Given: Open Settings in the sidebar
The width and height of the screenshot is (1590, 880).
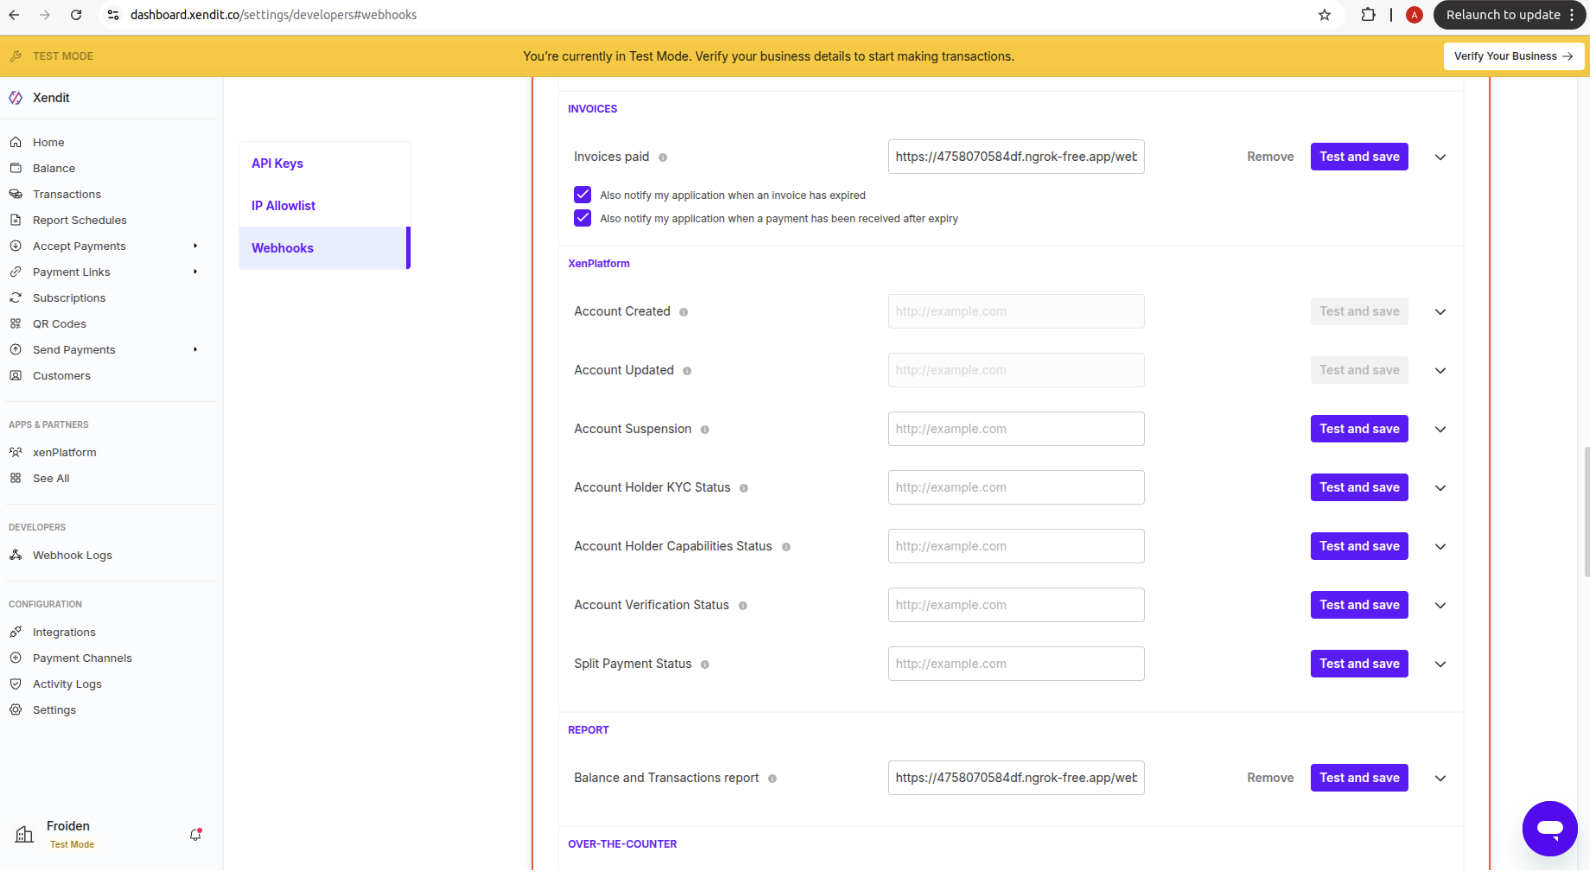Looking at the screenshot, I should tap(54, 710).
